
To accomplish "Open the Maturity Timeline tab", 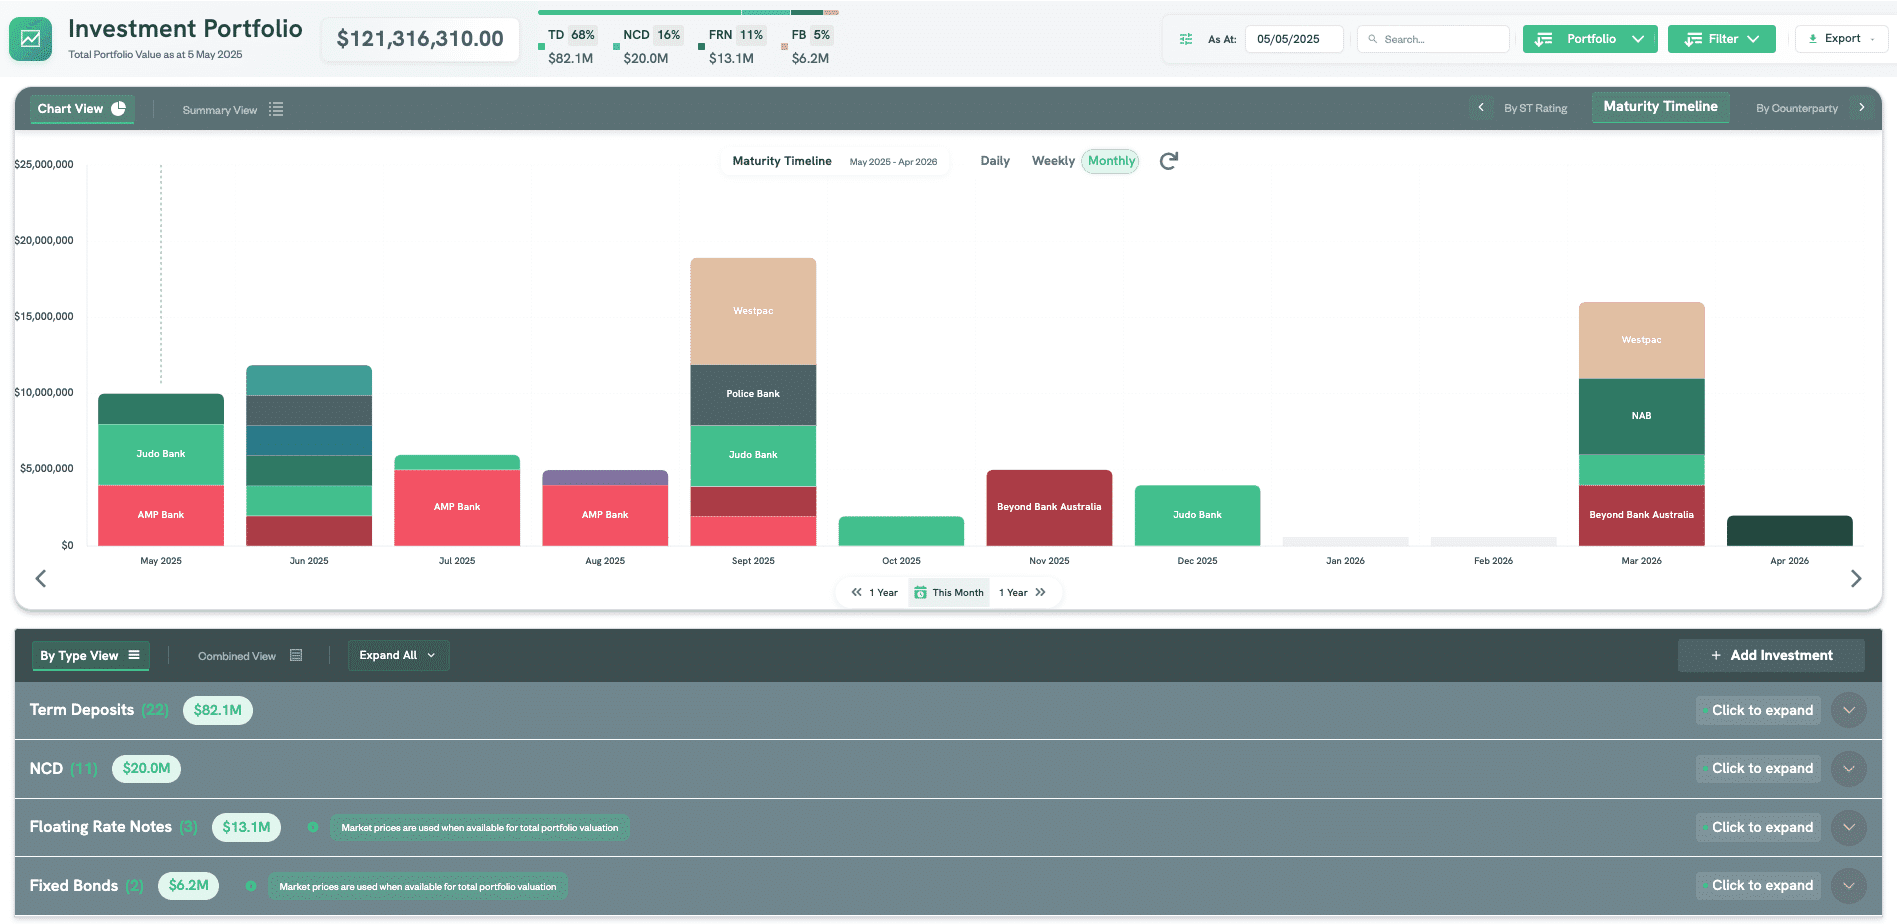I will [1660, 106].
